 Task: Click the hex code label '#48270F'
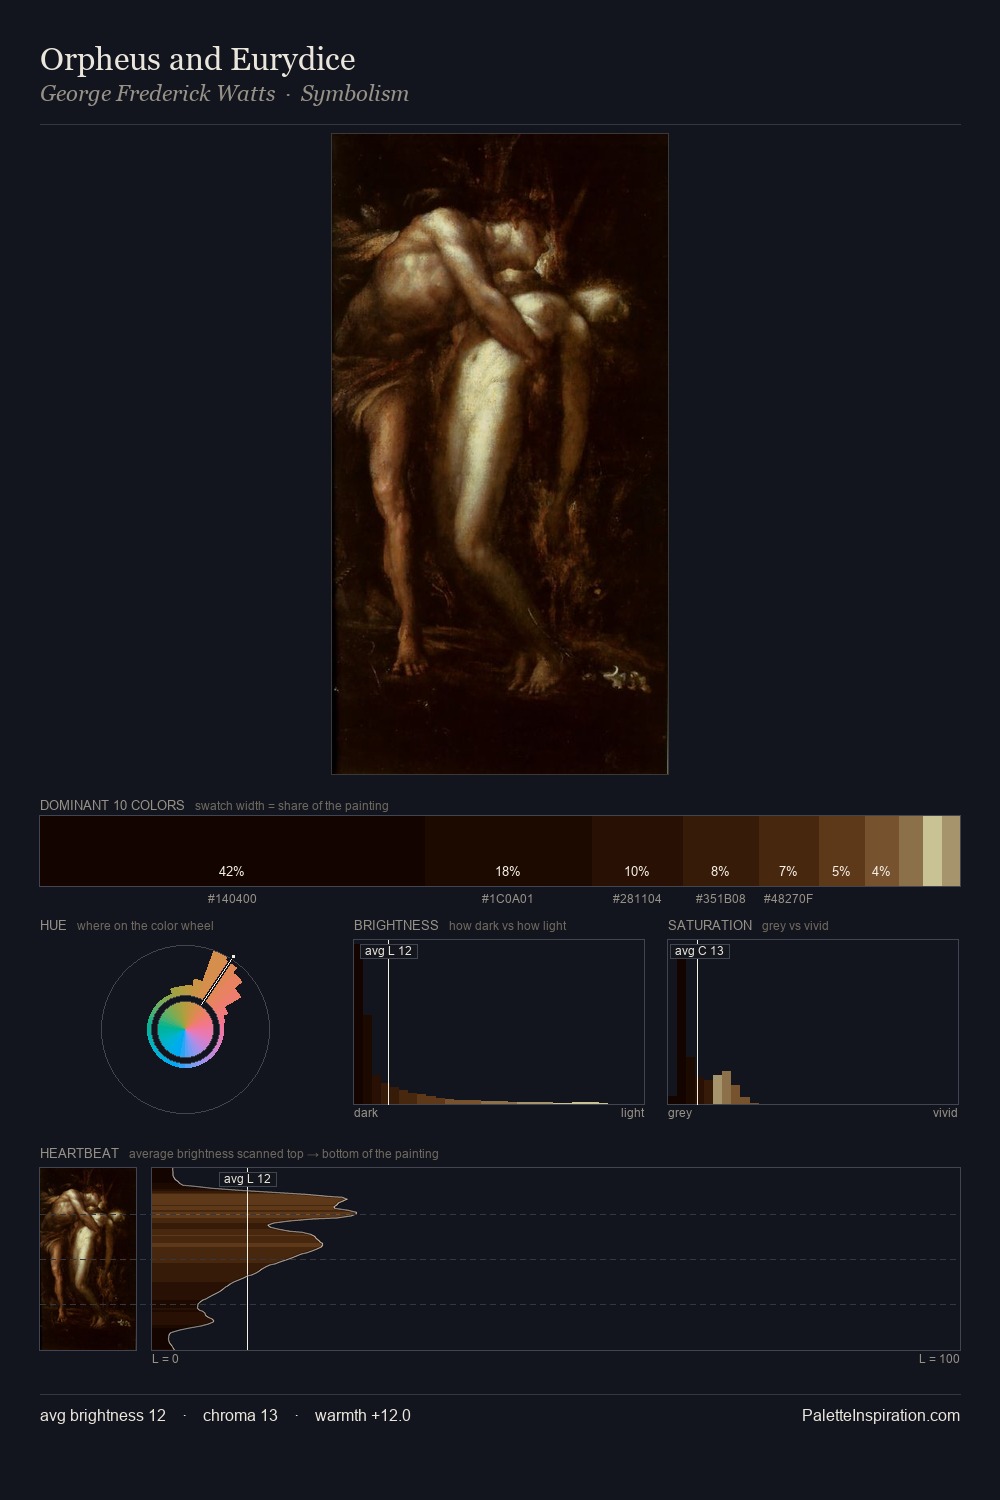pos(788,899)
